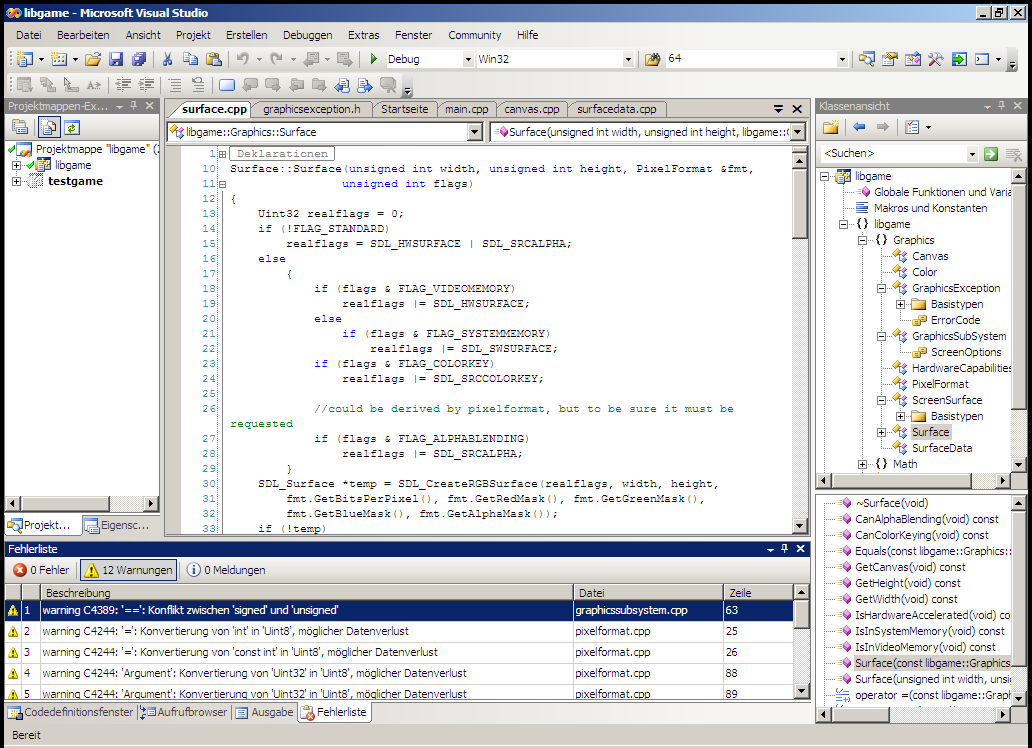Click the green arrow Start Page toolbar icon
Viewport: 1032px width, 748px height.
click(x=959, y=59)
